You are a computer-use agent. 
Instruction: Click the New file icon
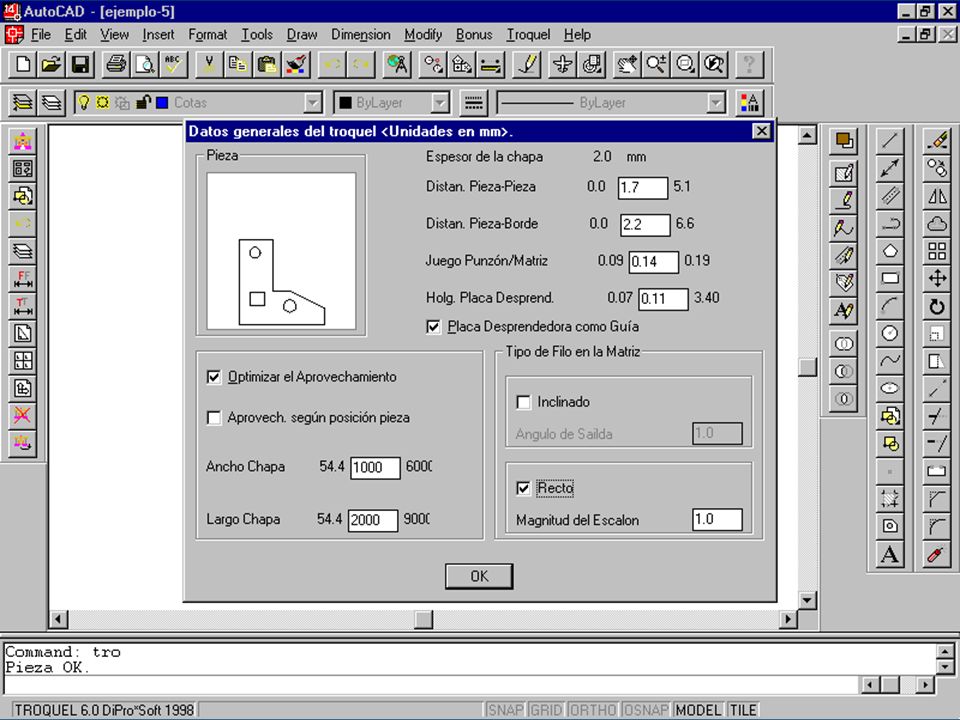point(23,64)
